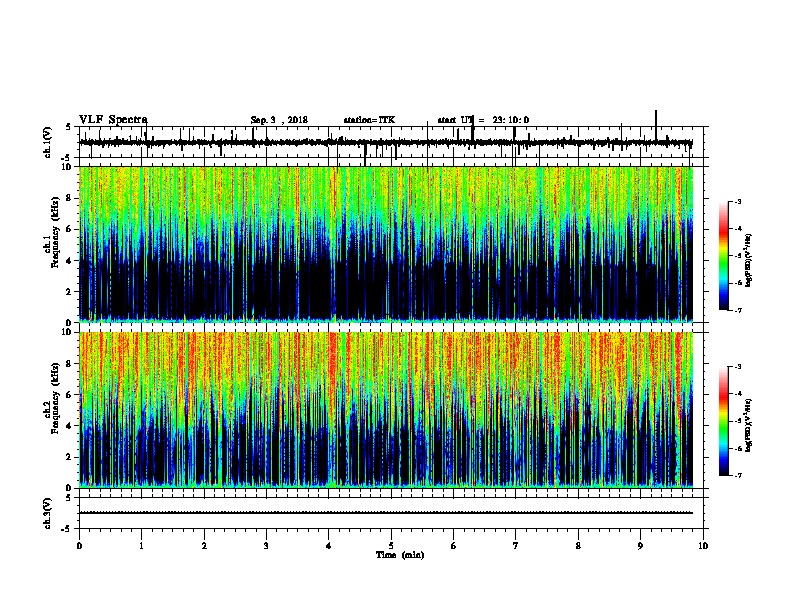Screen dimensions: 792x612
Task: Click the ch.2 spectrogram color bar
Action: (723, 421)
